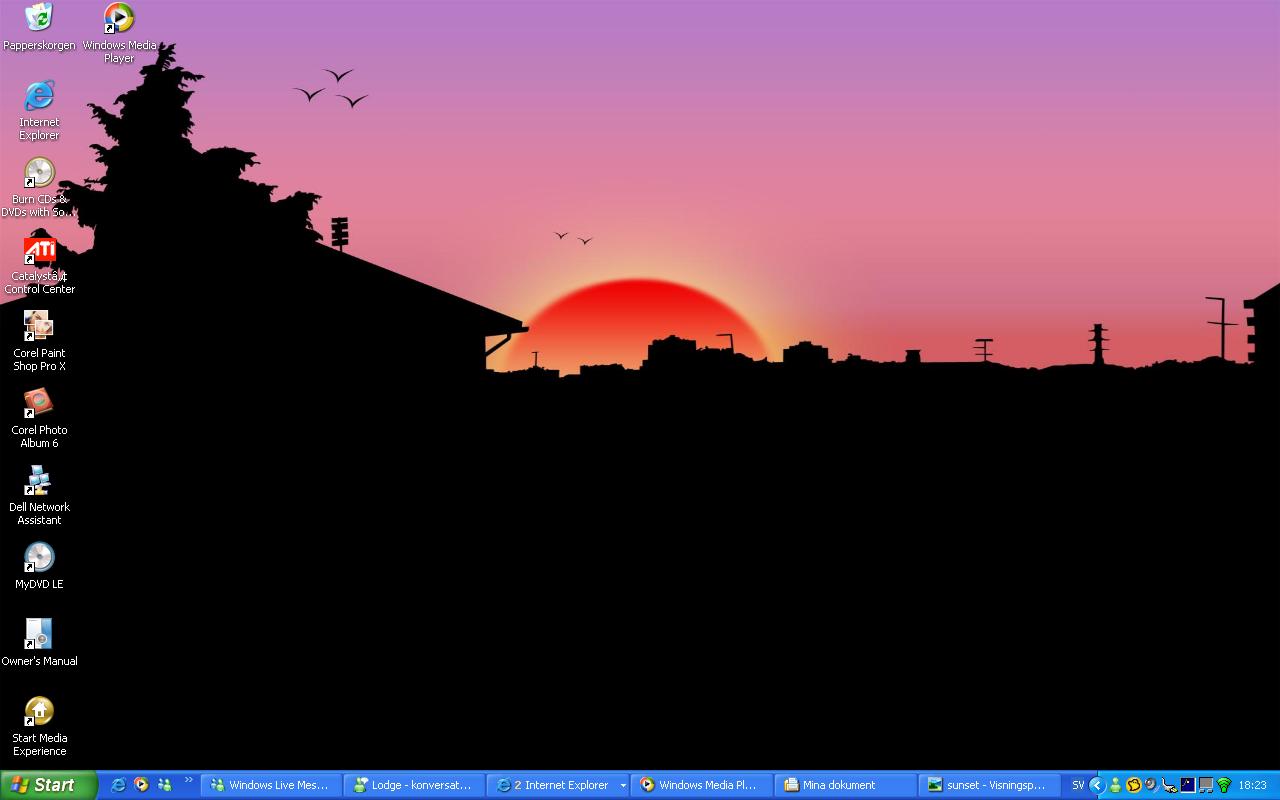Screen dimensions: 1280x800
Task: Click the green wireless network tray icon
Action: pyautogui.click(x=1223, y=785)
